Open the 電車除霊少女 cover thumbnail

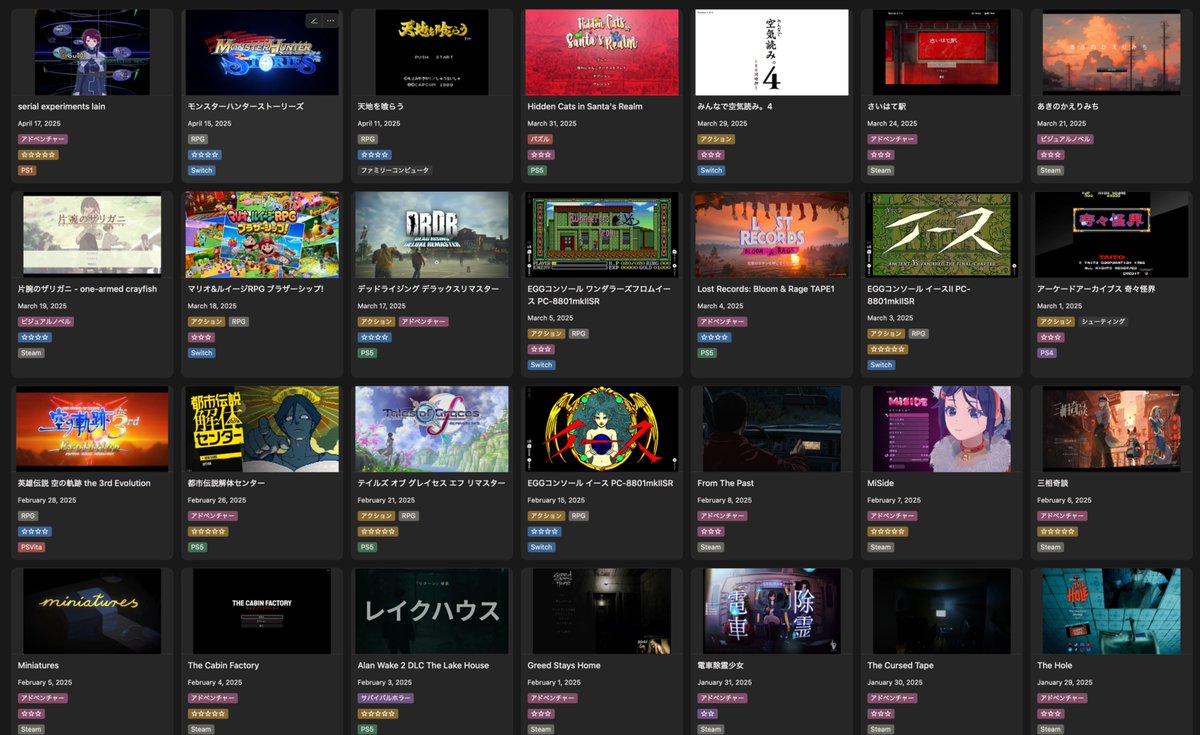[772, 611]
